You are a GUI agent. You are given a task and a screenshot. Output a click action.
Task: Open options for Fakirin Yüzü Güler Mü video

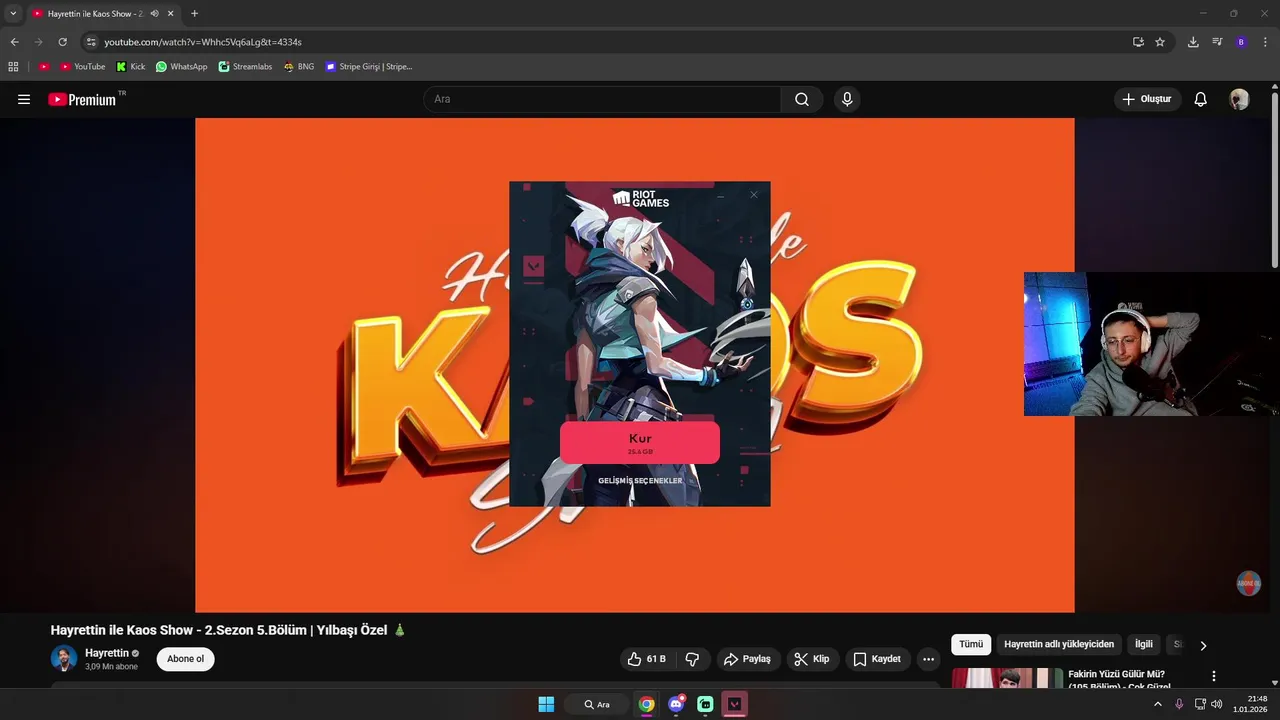(x=1214, y=676)
